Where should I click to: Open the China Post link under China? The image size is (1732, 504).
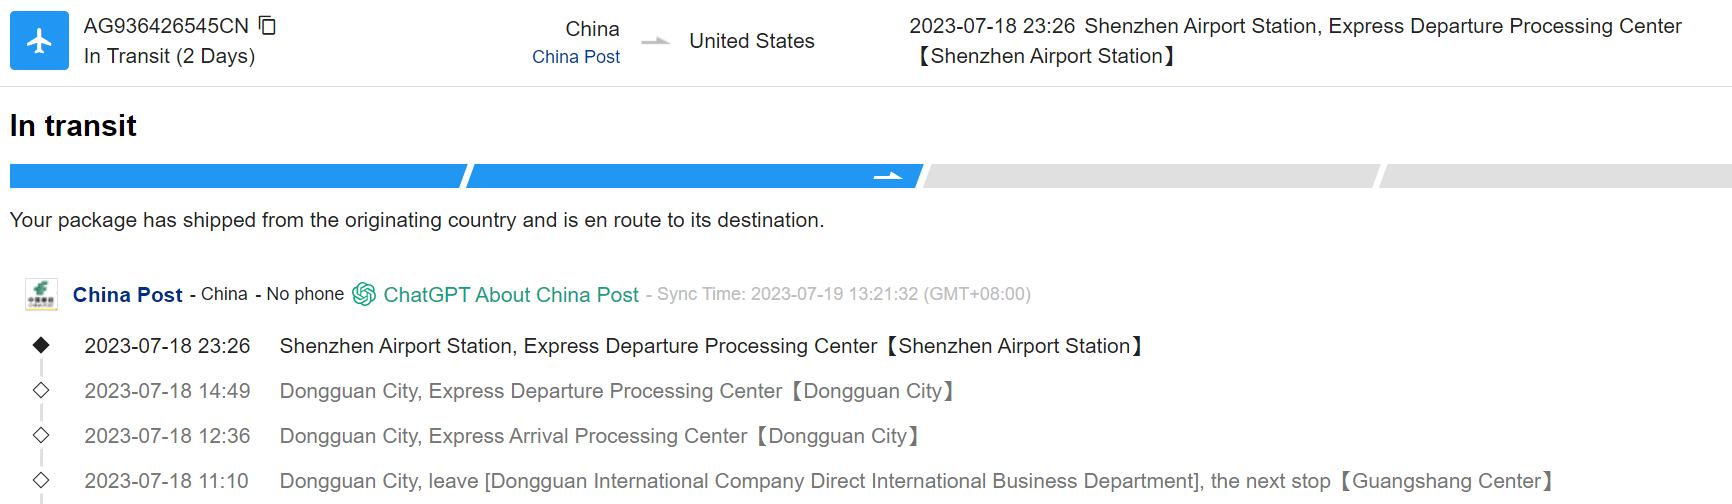tap(575, 57)
